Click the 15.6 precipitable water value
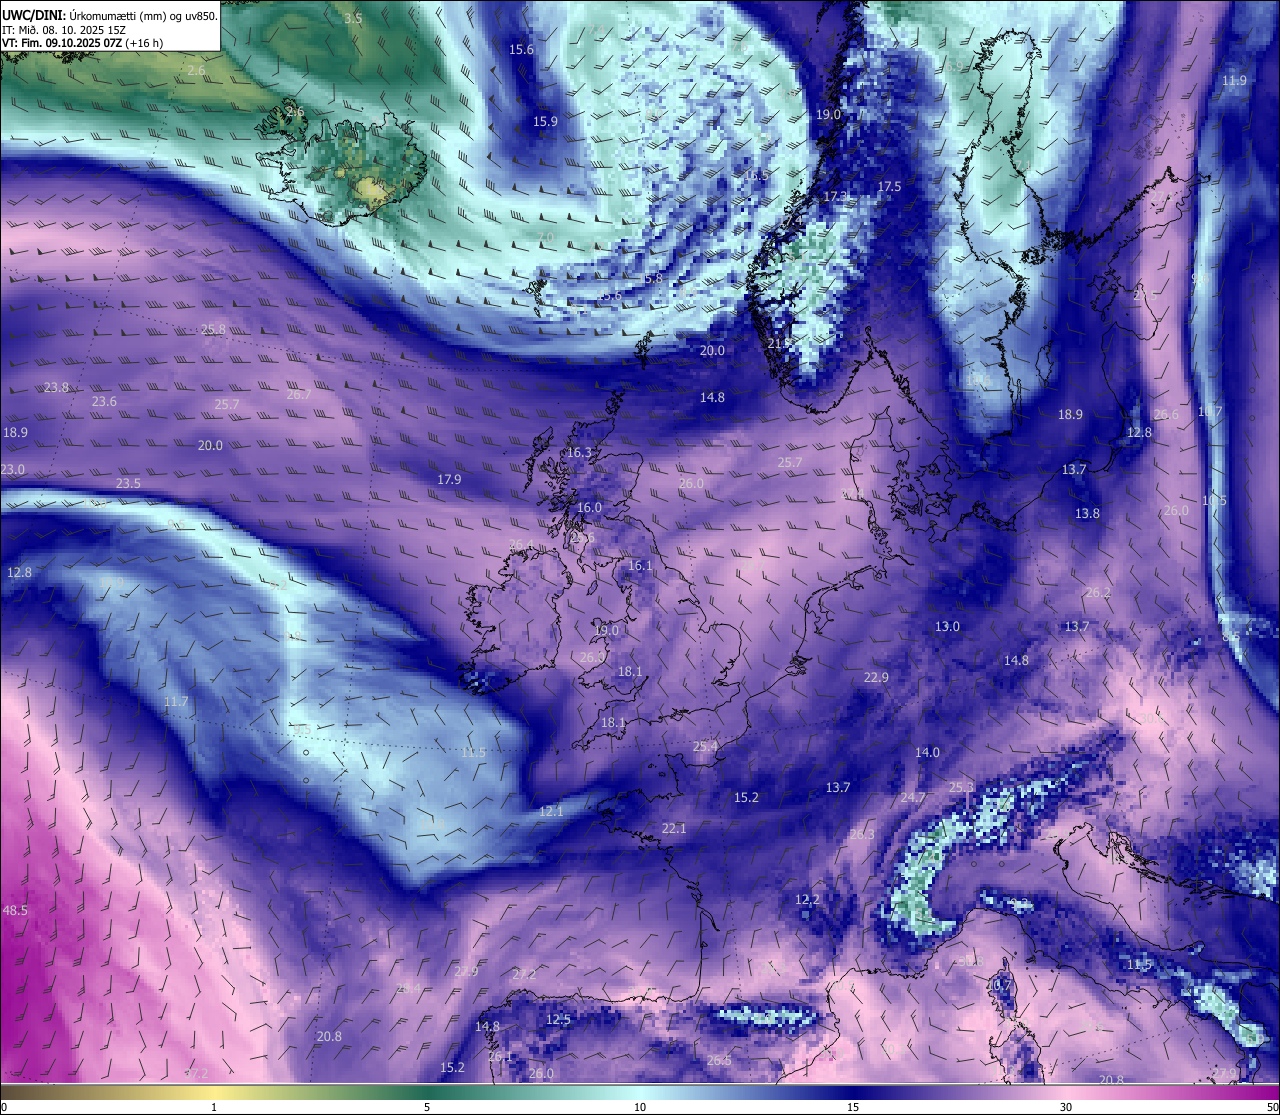1280x1115 pixels. [521, 49]
